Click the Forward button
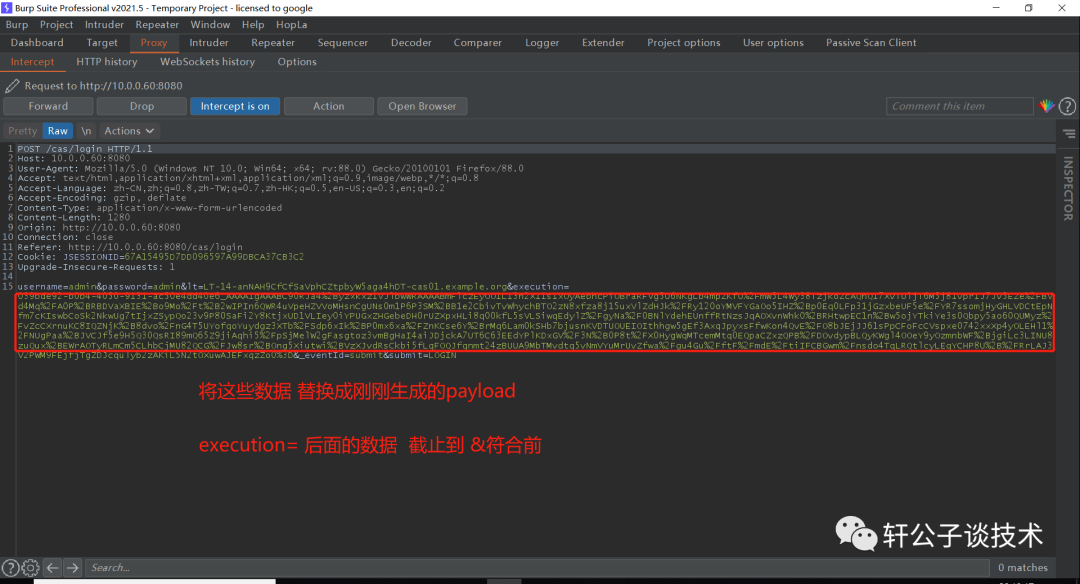Viewport: 1080px width, 584px height. pos(48,105)
